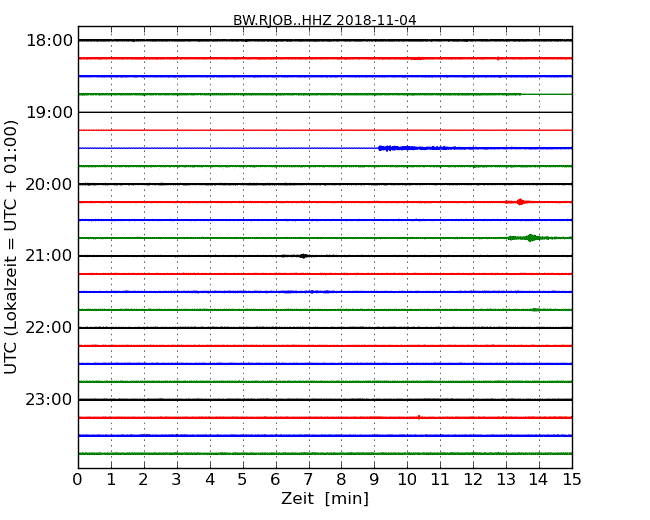Click the plot title BW.RJOB..HHZ 2018-11-04
The image size is (650, 520).
(x=325, y=20)
